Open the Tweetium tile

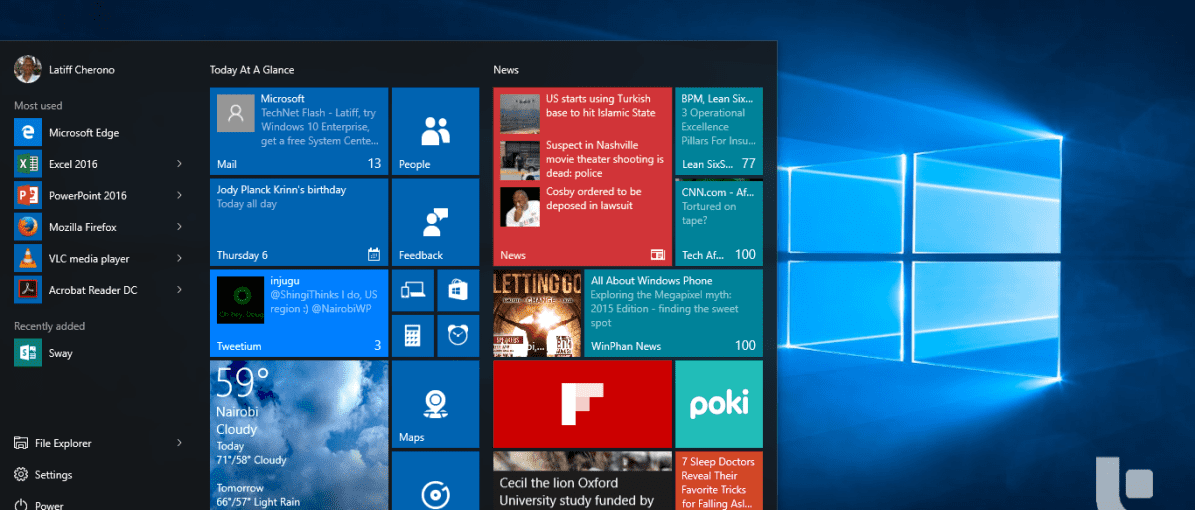299,313
